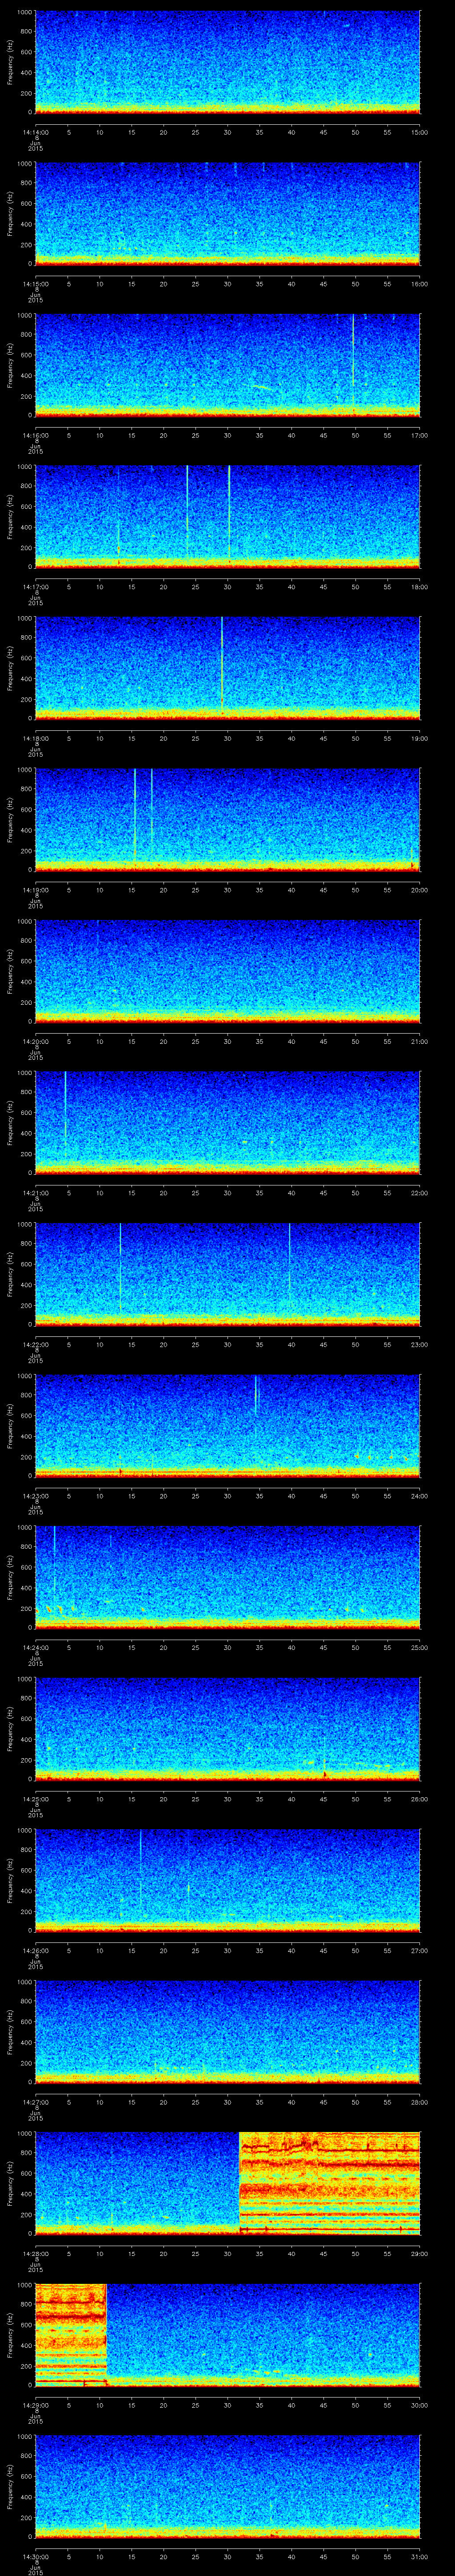The height and width of the screenshot is (2576, 455).
Task: Select the 25:00 end time label
Action: click(x=419, y=1647)
